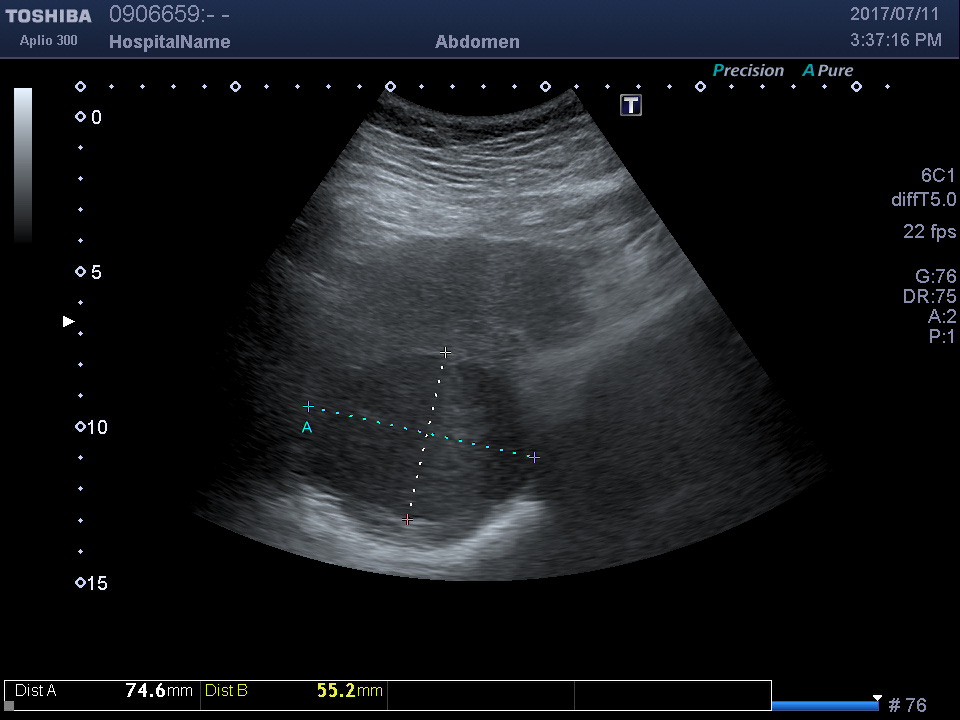
Task: Select the right caliper cross of line A
Action: tap(534, 457)
